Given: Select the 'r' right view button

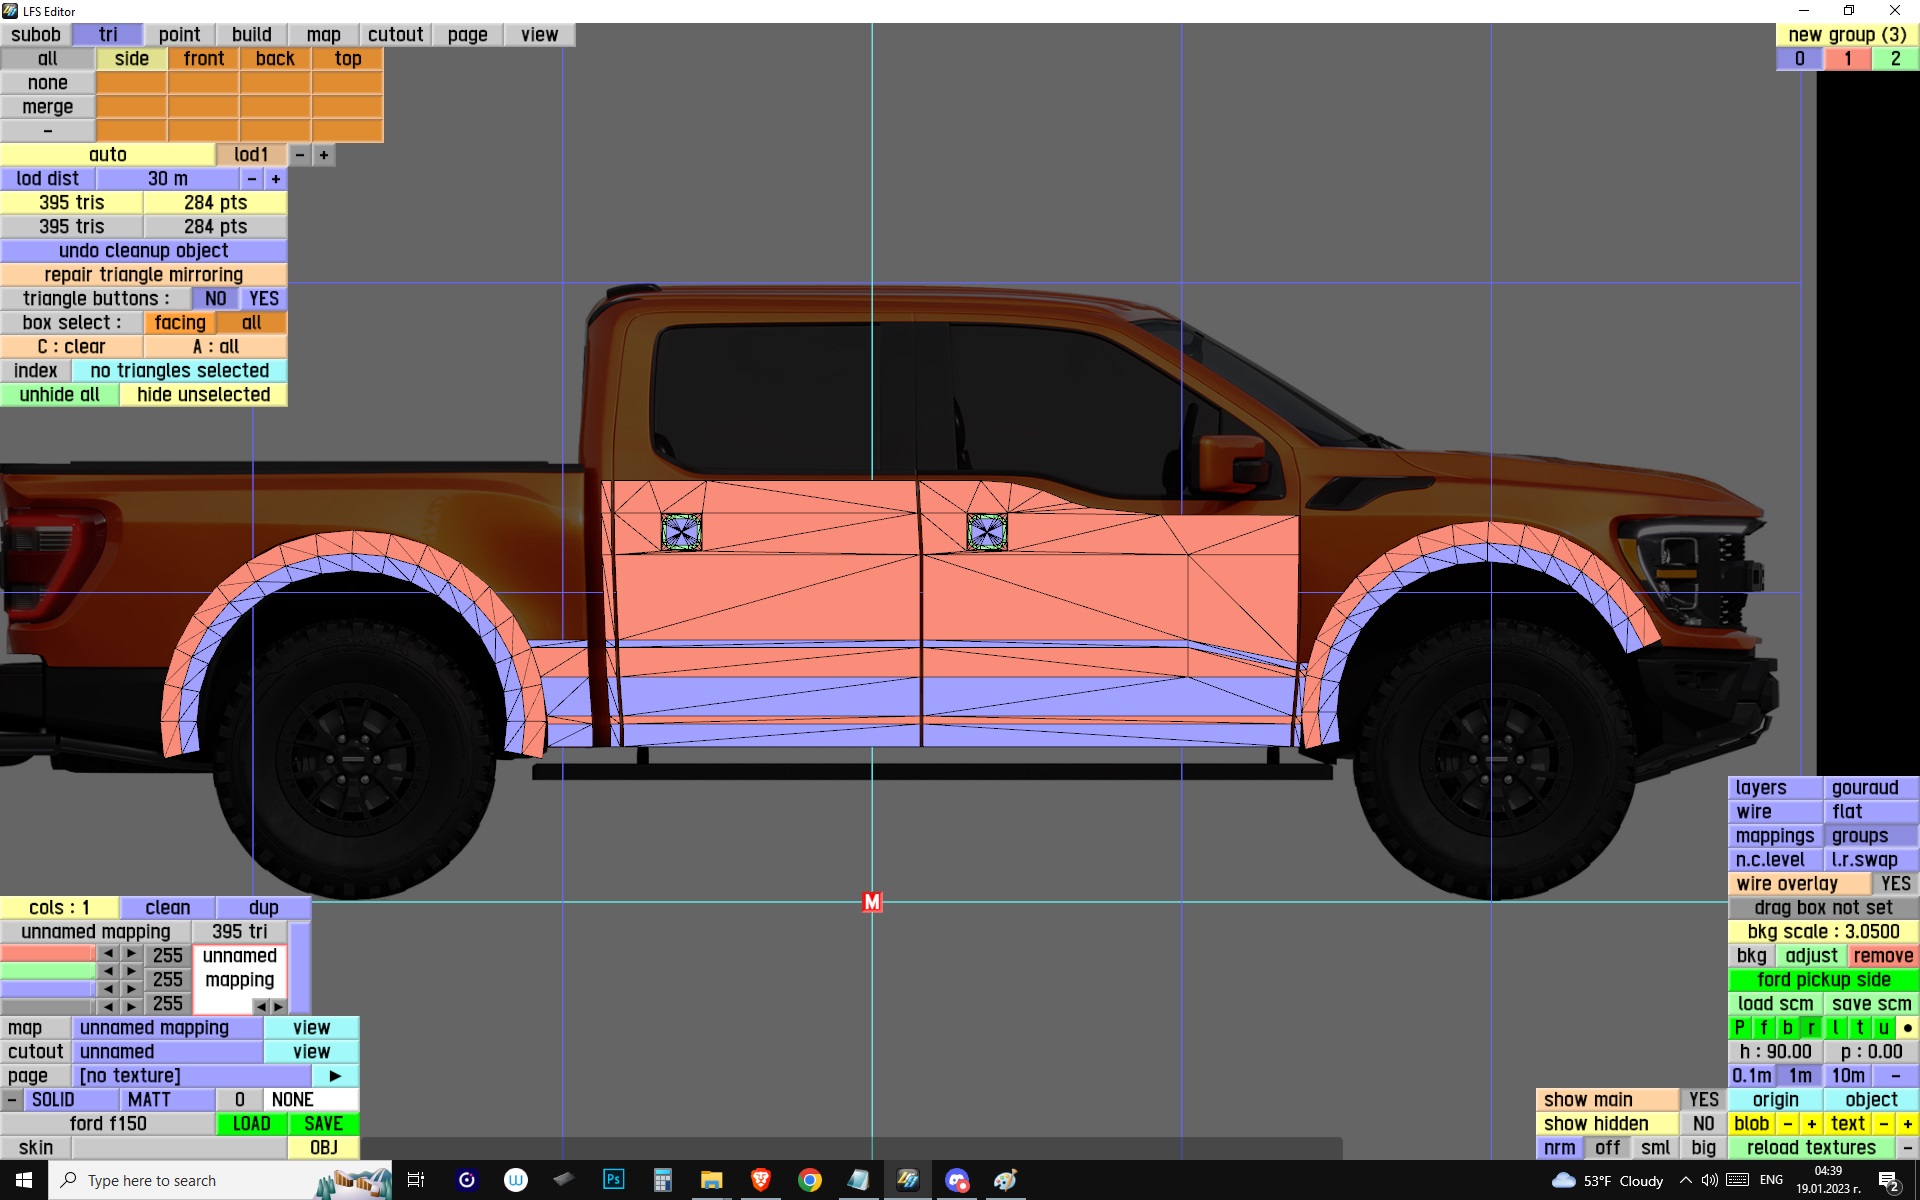Looking at the screenshot, I should click(1811, 1028).
